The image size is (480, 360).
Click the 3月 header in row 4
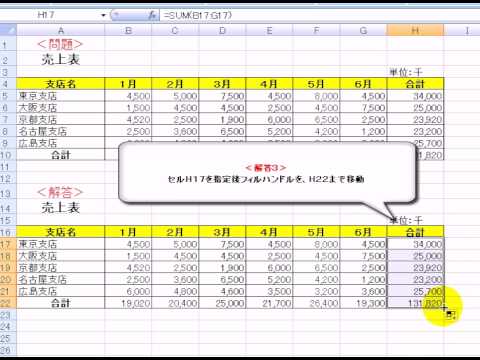click(222, 84)
